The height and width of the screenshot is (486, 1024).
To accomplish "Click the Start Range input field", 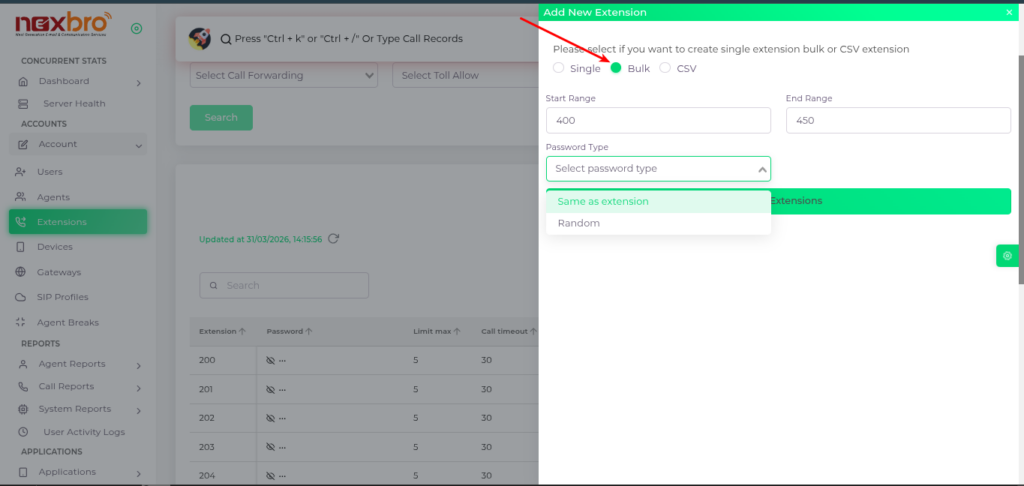I will [x=658, y=120].
